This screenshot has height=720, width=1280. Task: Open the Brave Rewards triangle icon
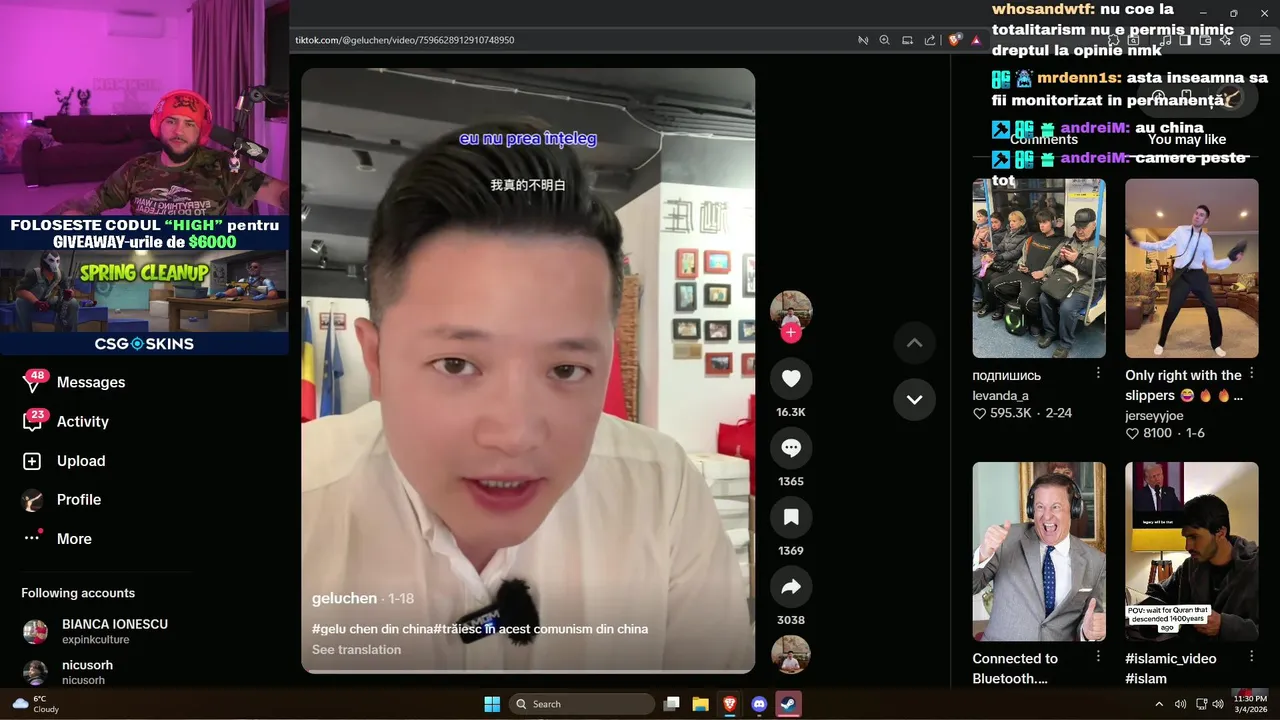[976, 40]
